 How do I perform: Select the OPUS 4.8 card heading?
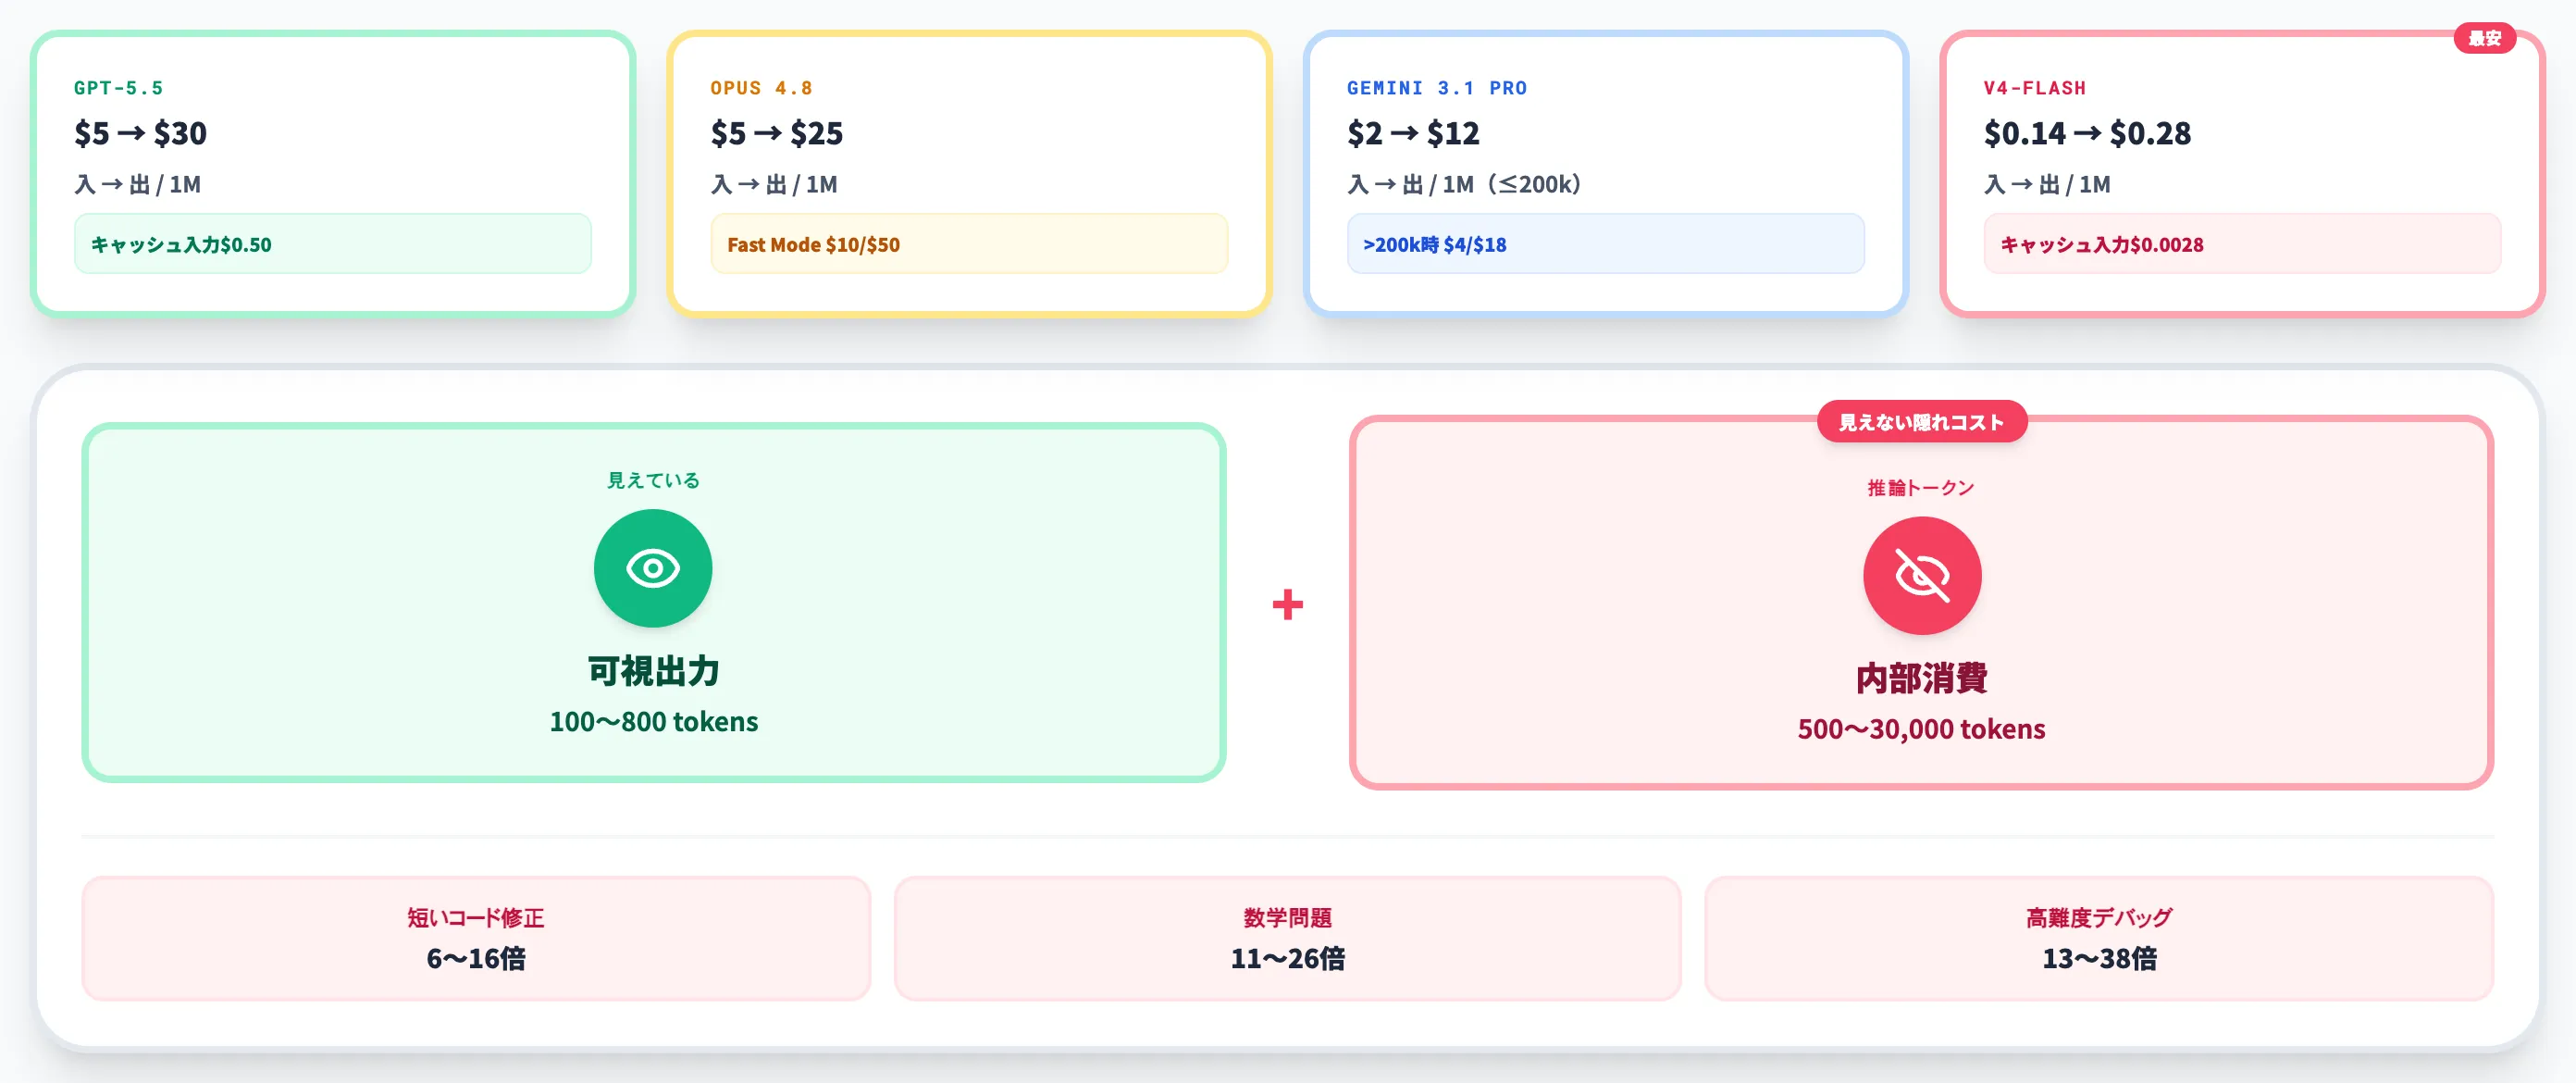pos(761,88)
